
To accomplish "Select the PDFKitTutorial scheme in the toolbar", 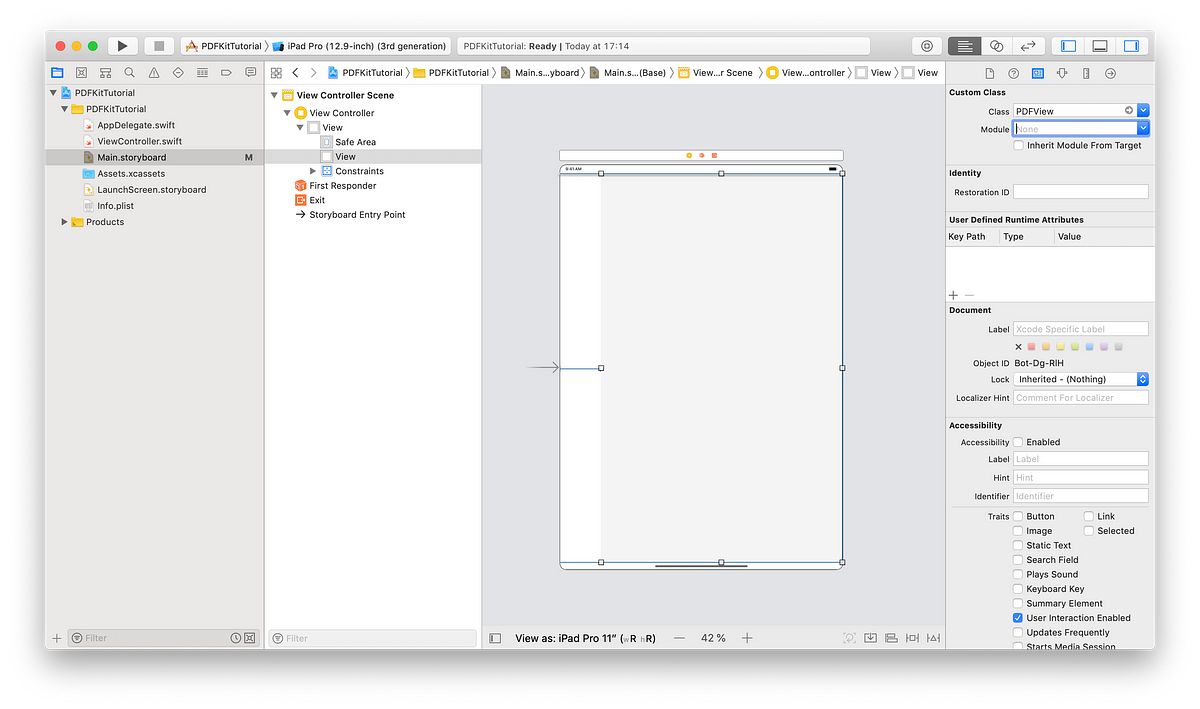I will [223, 46].
